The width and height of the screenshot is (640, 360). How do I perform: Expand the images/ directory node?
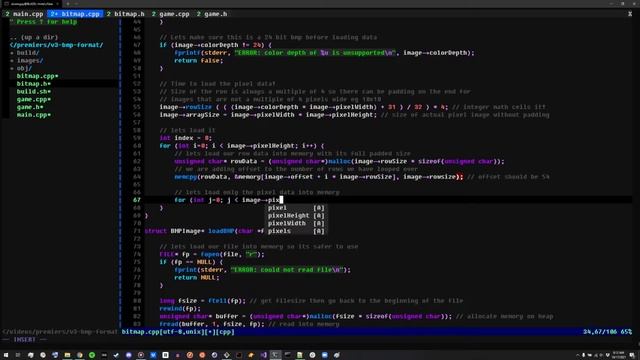(27, 60)
